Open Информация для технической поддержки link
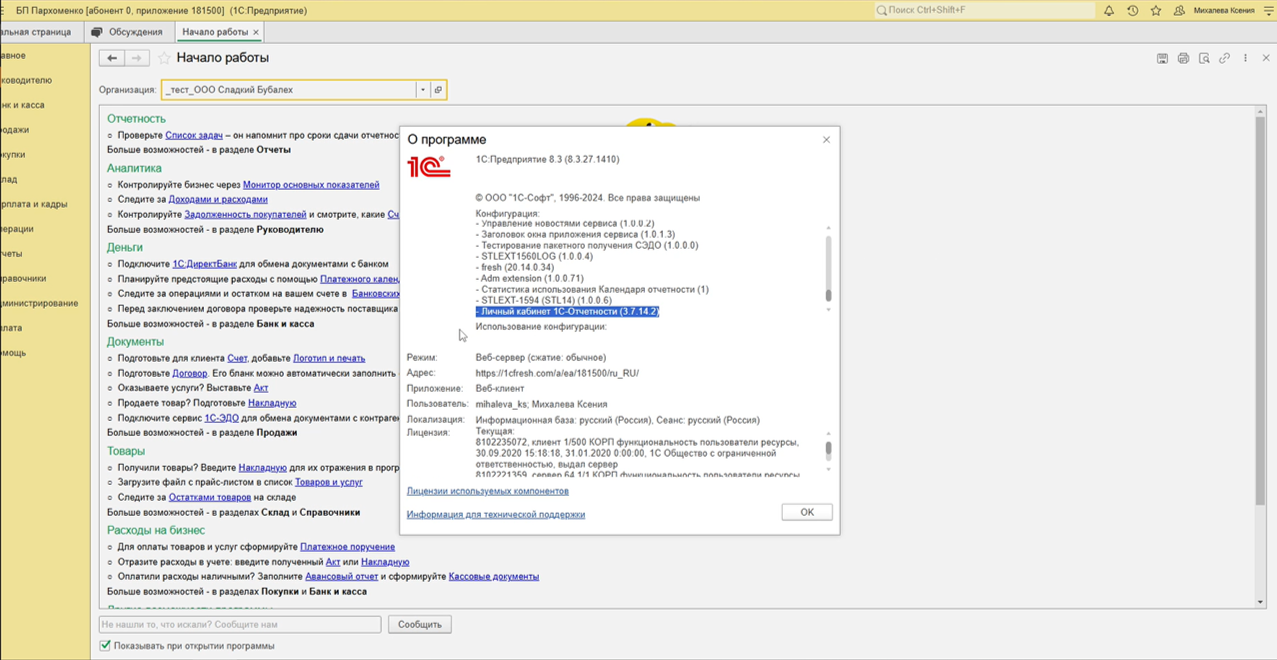Image resolution: width=1277 pixels, height=660 pixels. pos(495,515)
